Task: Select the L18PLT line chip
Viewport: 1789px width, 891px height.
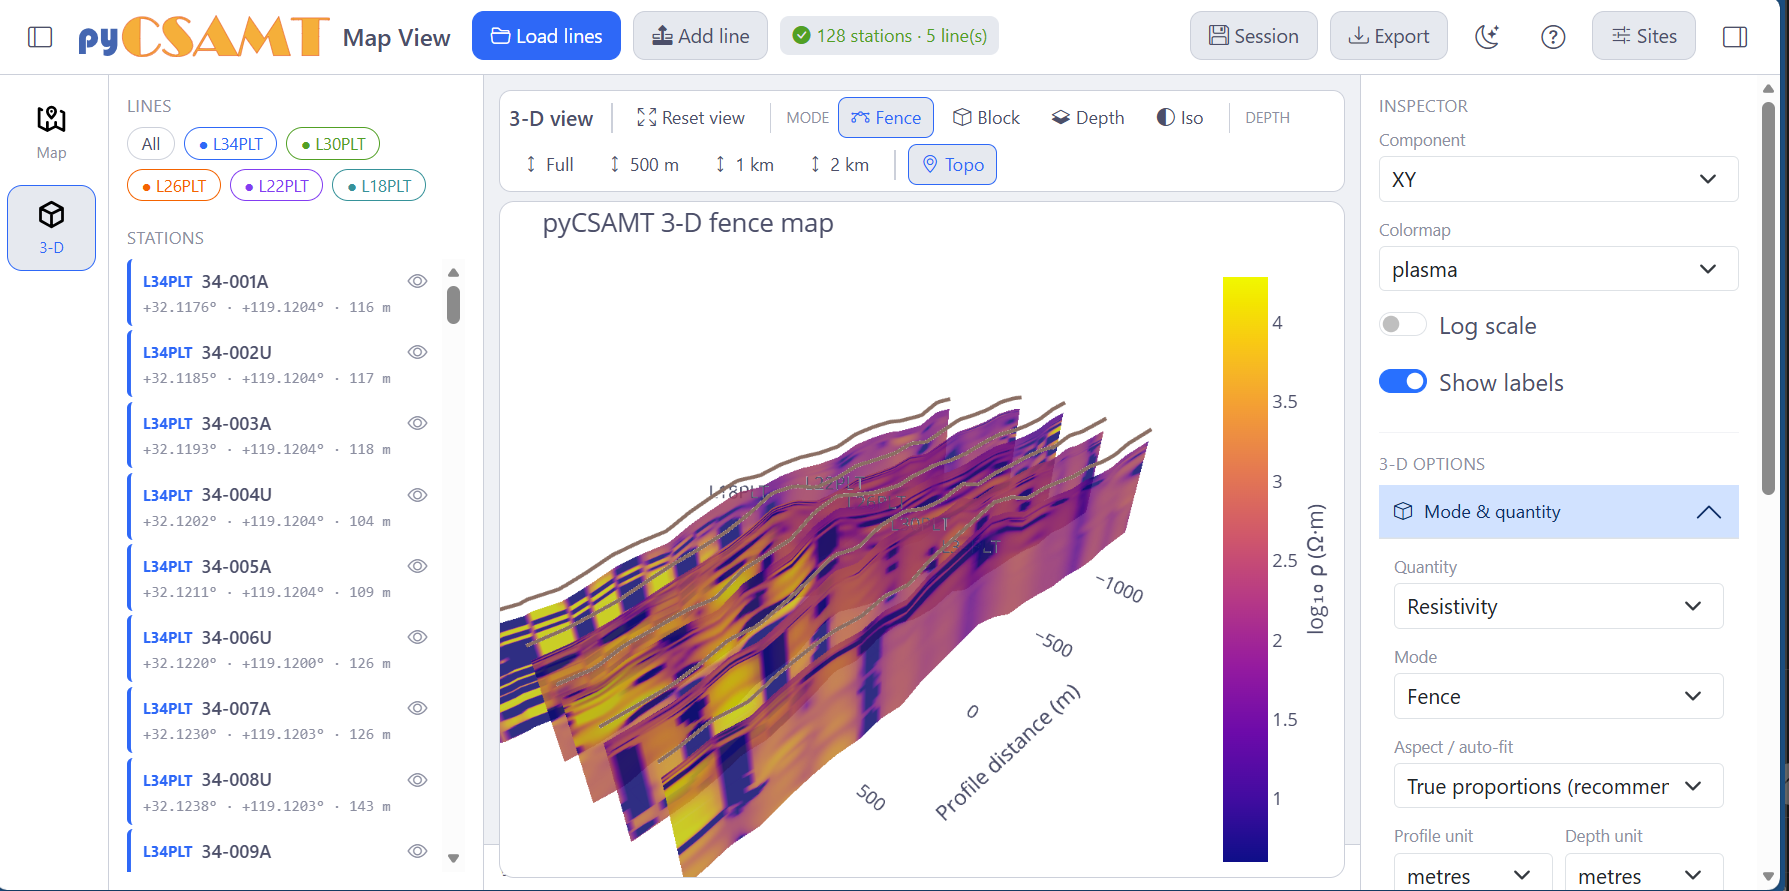Action: click(379, 186)
